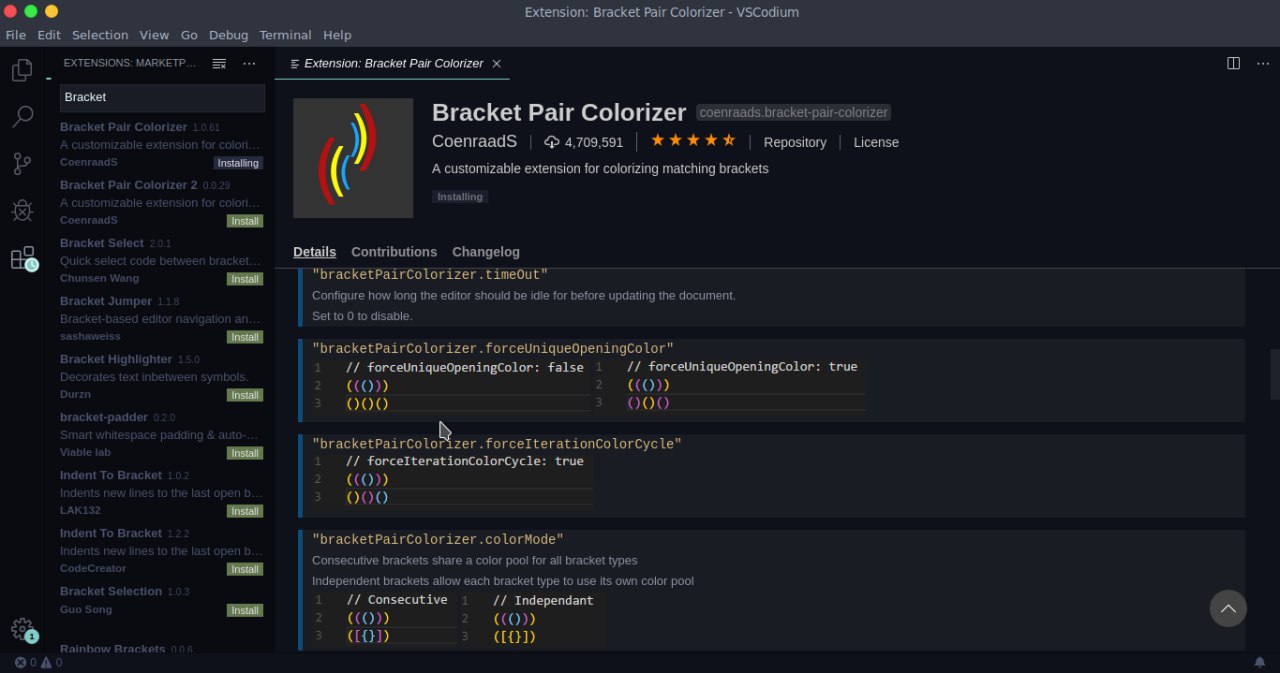Open the Help menu
Image resolution: width=1280 pixels, height=673 pixels.
pos(337,34)
